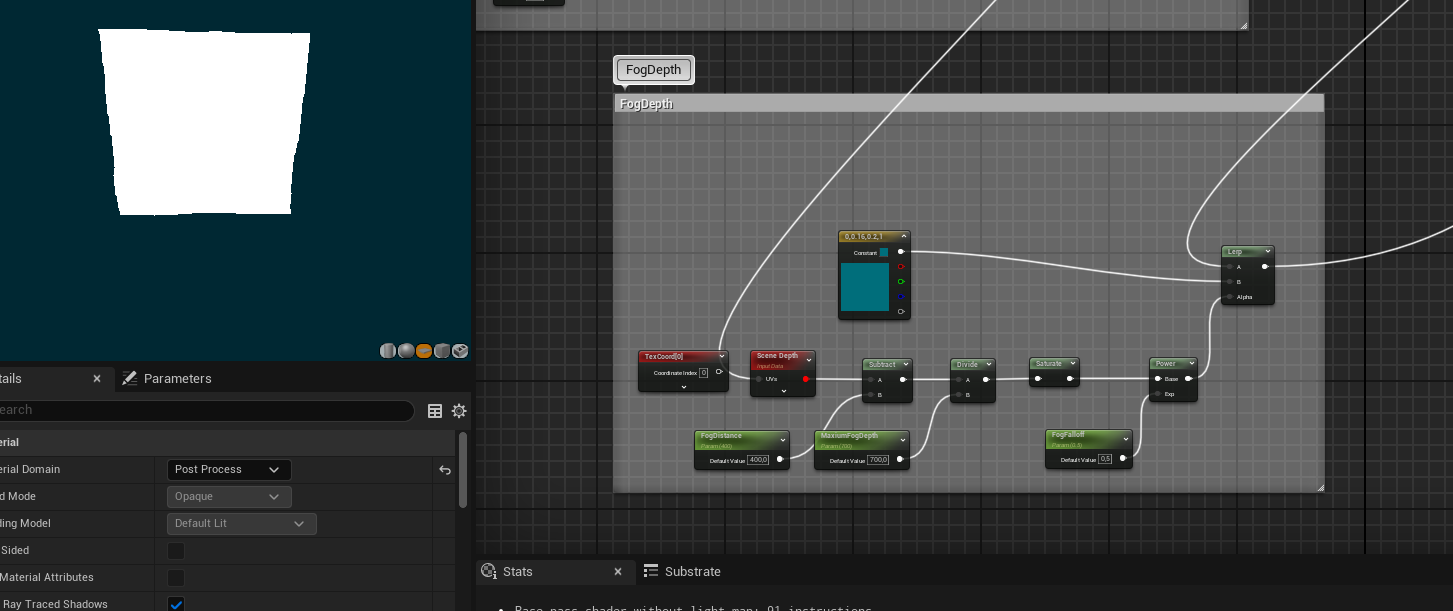Select the FogDepth comment bubble label
This screenshot has width=1453, height=611.
point(653,70)
